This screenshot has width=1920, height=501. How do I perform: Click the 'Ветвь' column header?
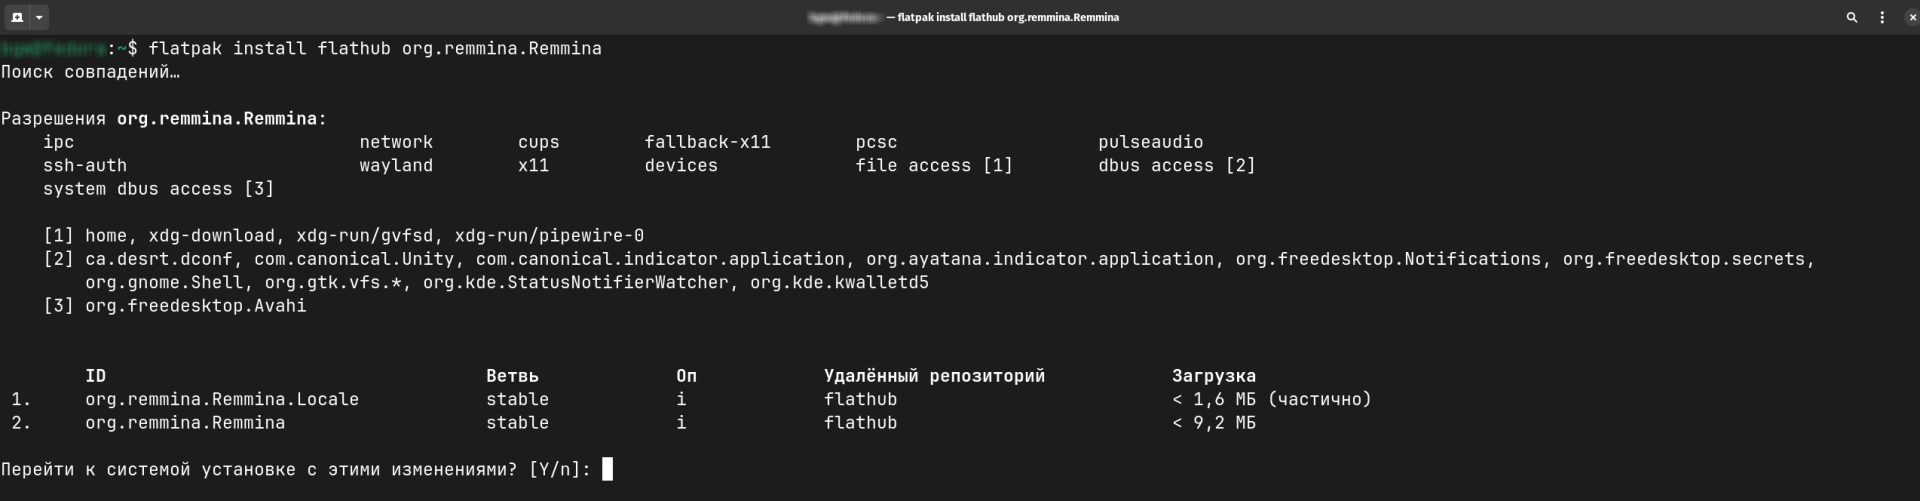(512, 376)
